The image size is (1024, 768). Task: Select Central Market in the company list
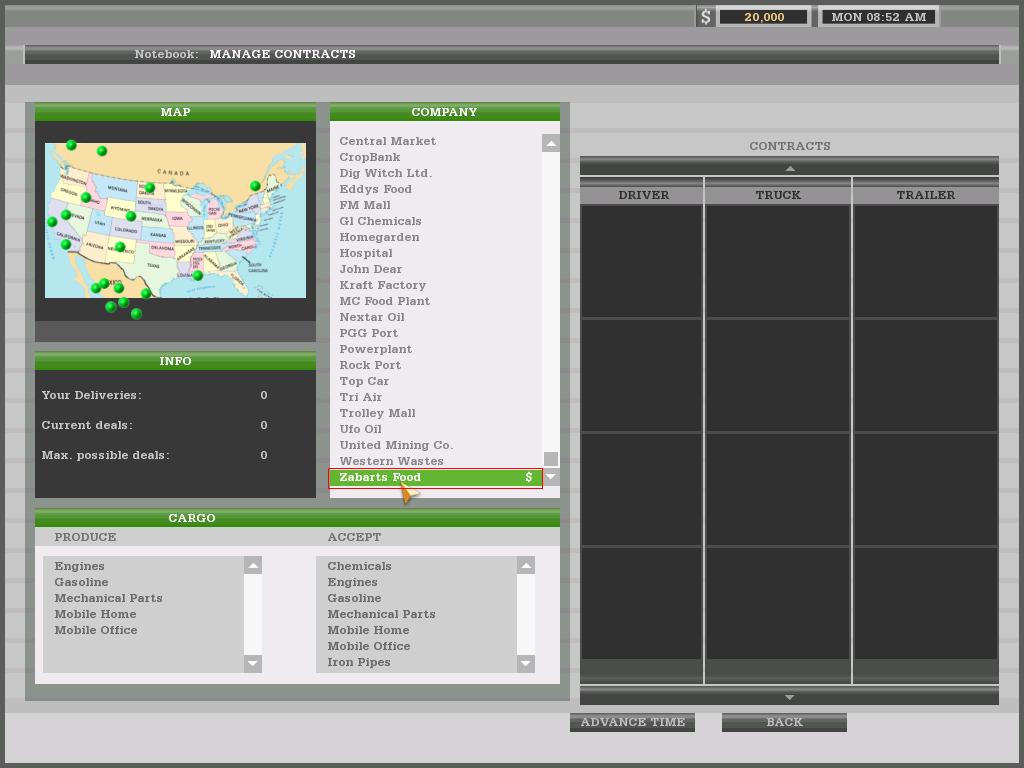(387, 141)
